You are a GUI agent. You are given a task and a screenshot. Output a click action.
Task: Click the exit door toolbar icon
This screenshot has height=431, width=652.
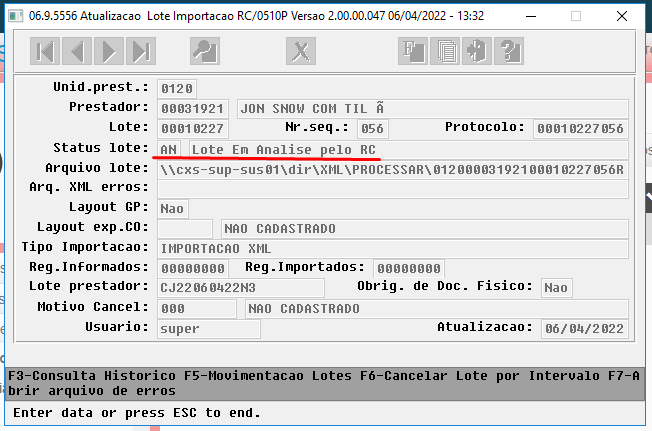(477, 51)
